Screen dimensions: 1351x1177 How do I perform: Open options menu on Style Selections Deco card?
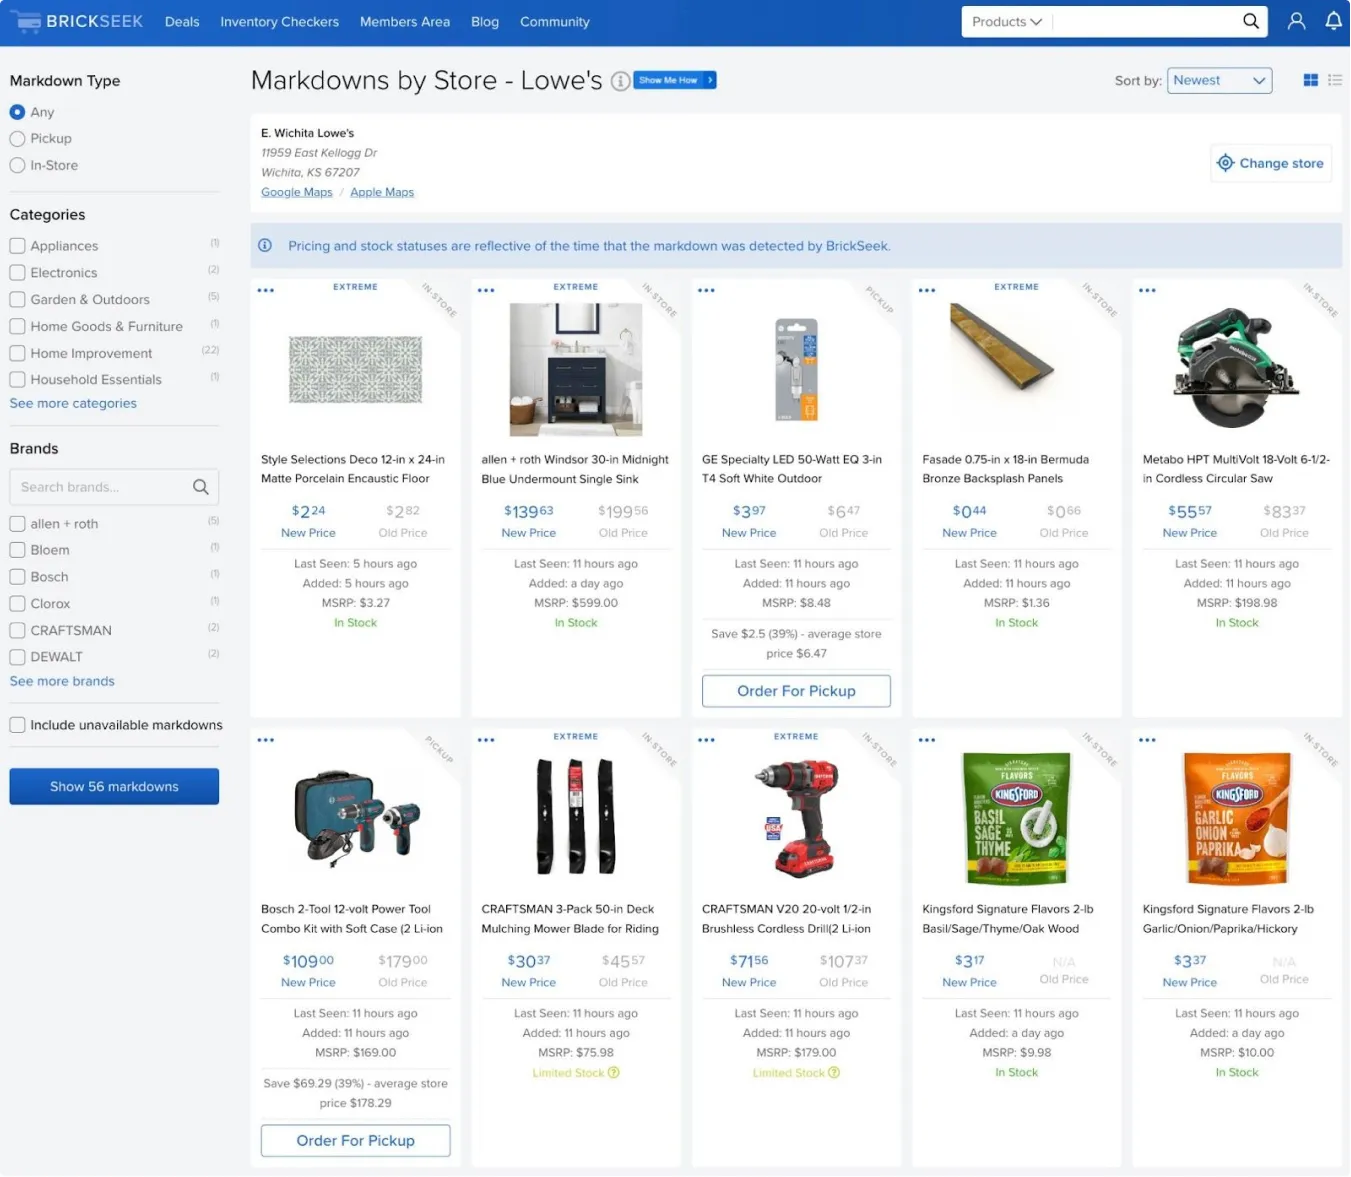click(265, 290)
